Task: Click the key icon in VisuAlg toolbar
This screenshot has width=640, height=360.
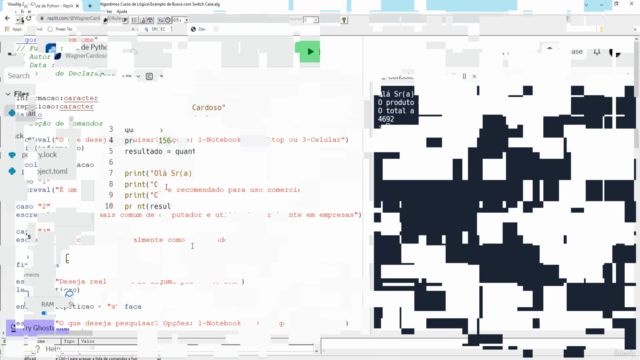Action: pos(344,20)
